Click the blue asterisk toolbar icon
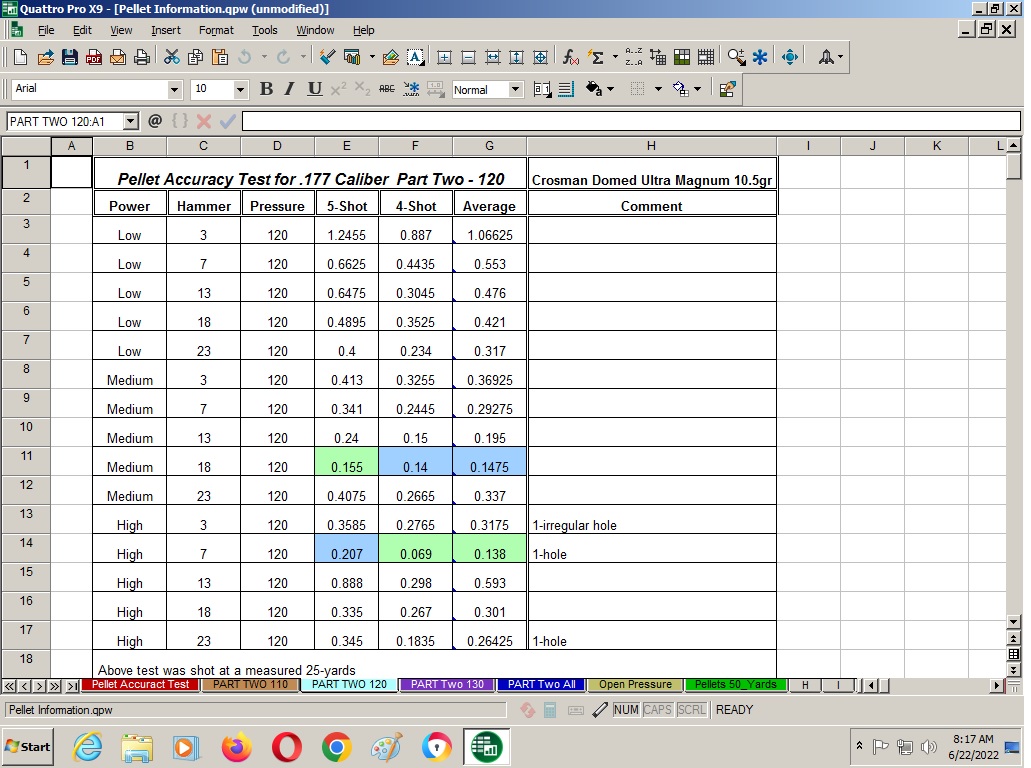Viewport: 1031px width, 768px height. click(x=760, y=57)
